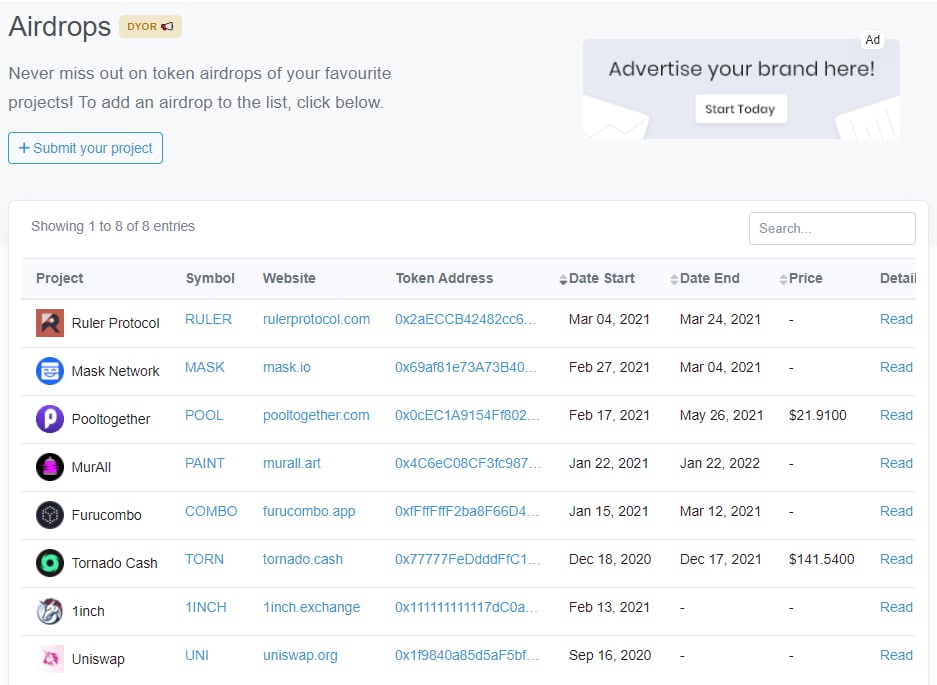Open the rulerprotocol.com website link
Image resolution: width=937 pixels, height=685 pixels.
tap(316, 319)
